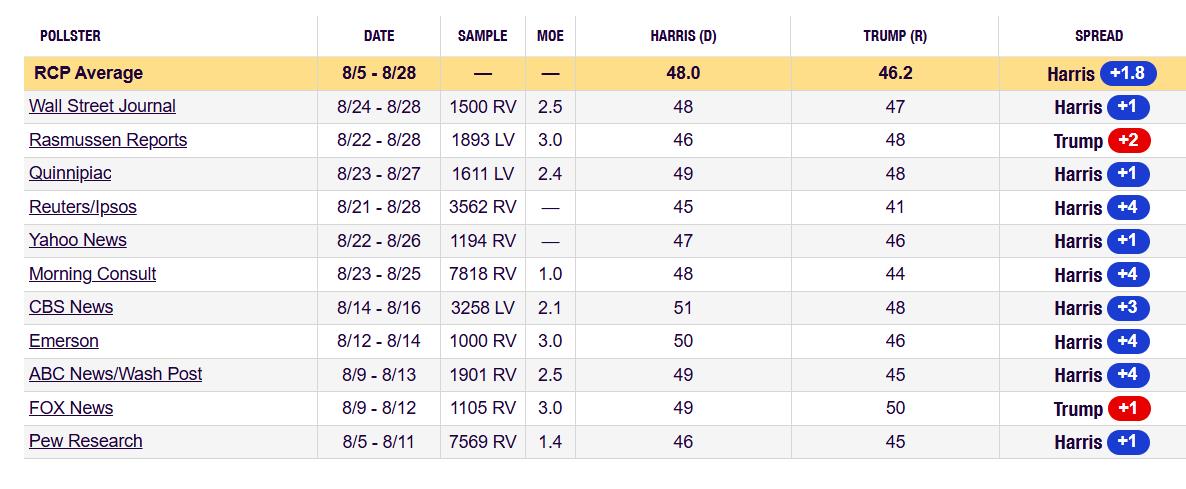1186x489 pixels.
Task: Open the Wall Street Journal poll link
Action: pyautogui.click(x=102, y=106)
